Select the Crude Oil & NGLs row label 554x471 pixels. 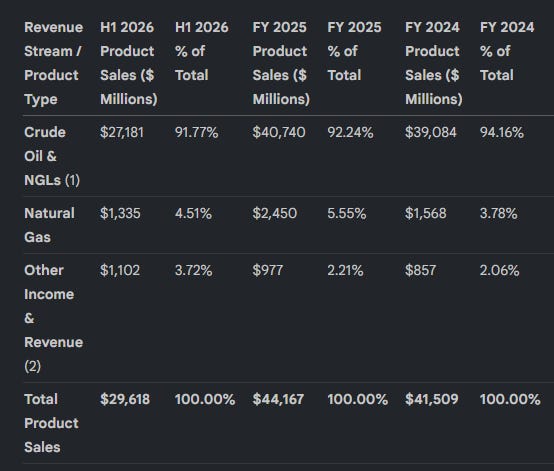52,156
